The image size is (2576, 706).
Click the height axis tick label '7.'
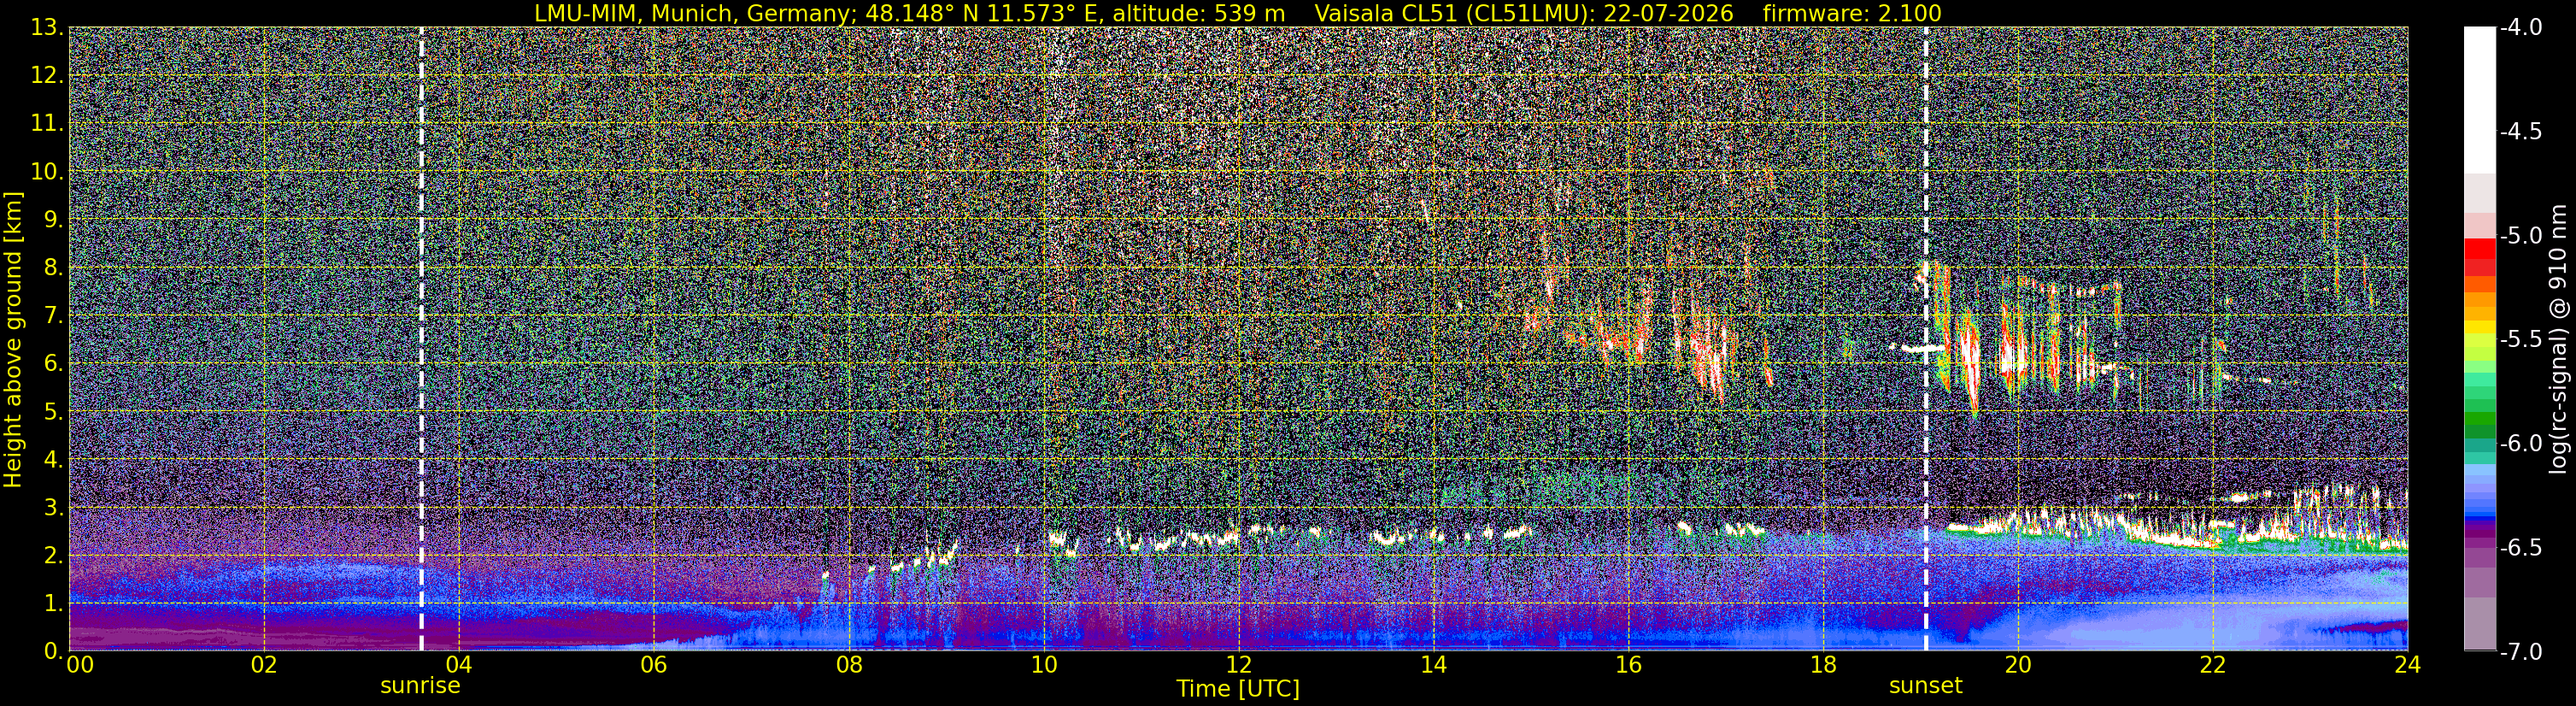click(54, 315)
